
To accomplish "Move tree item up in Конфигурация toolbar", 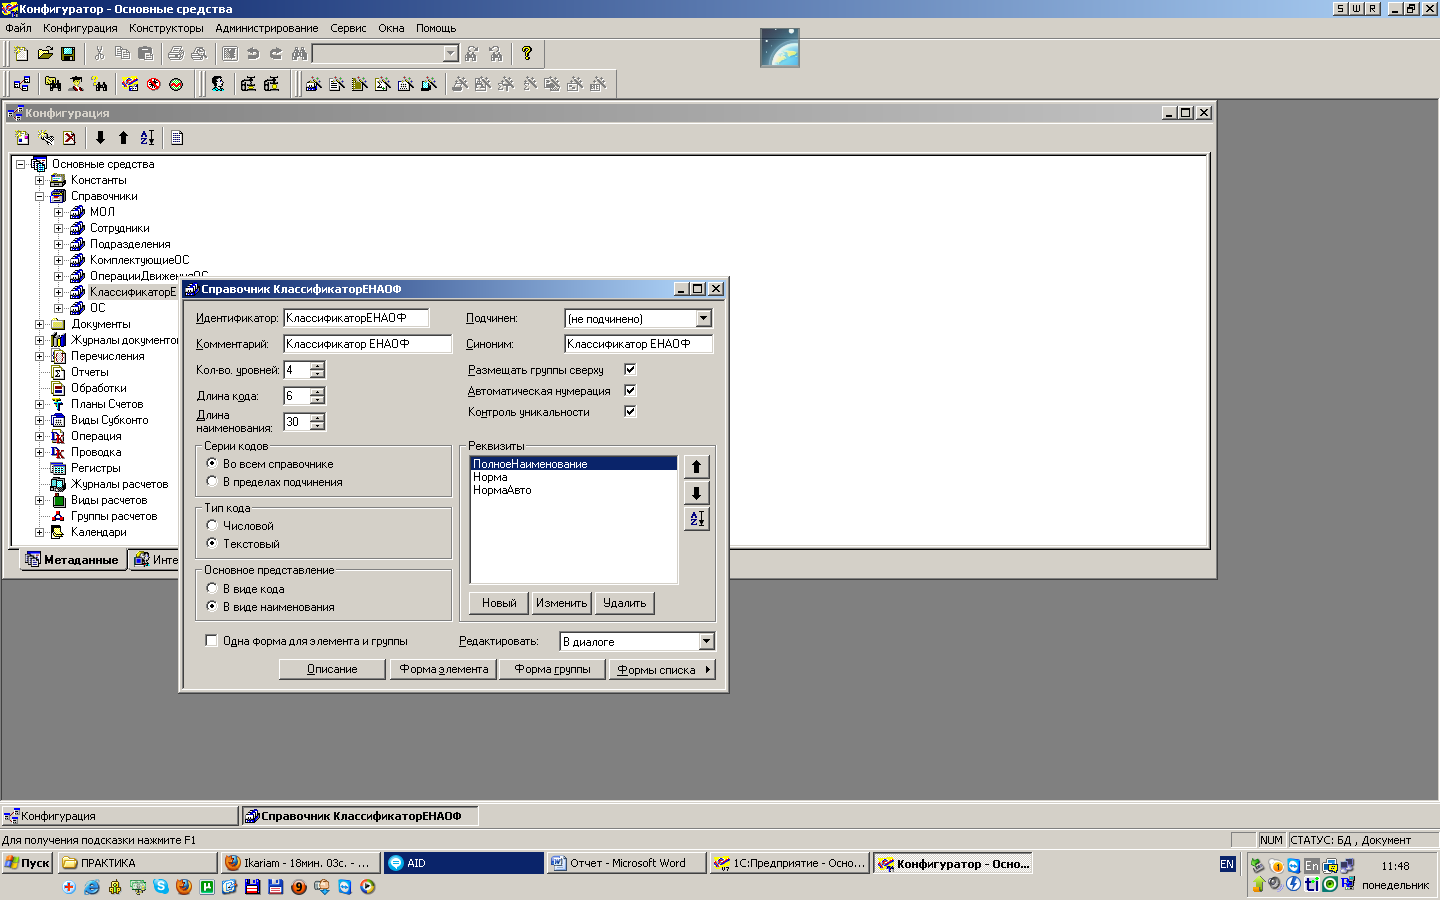I will click(x=123, y=138).
